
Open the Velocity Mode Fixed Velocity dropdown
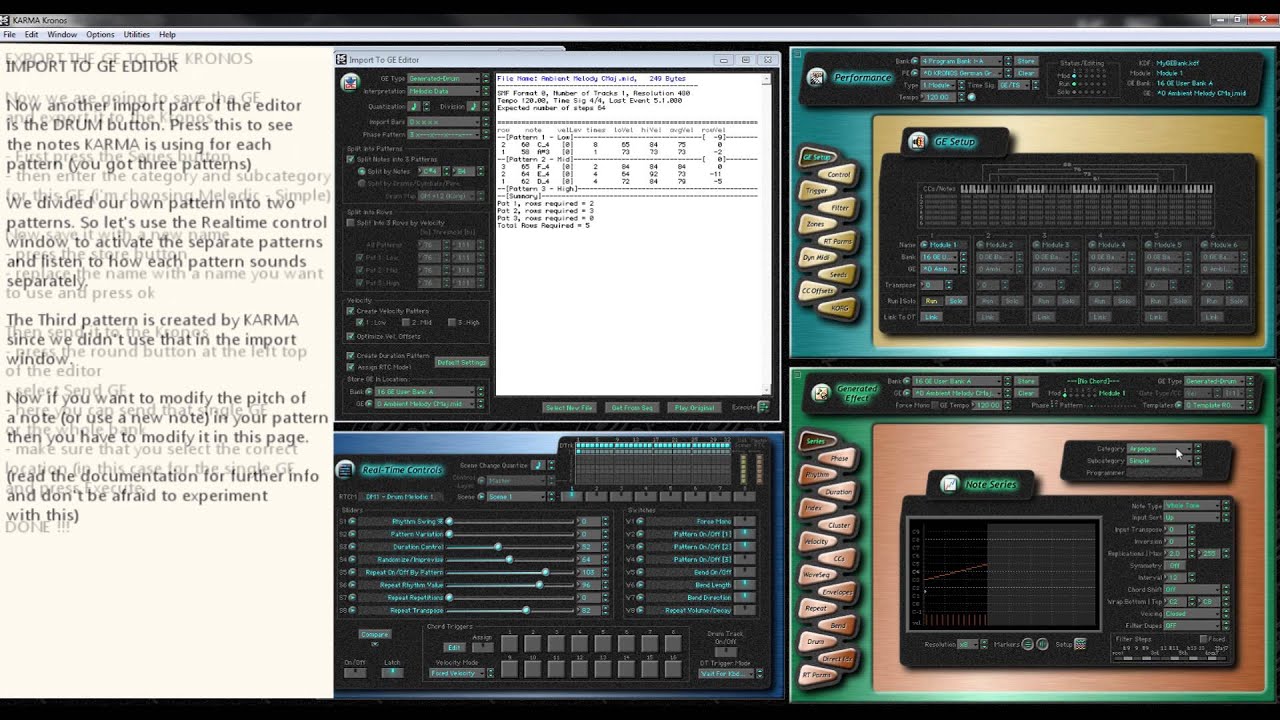[457, 673]
